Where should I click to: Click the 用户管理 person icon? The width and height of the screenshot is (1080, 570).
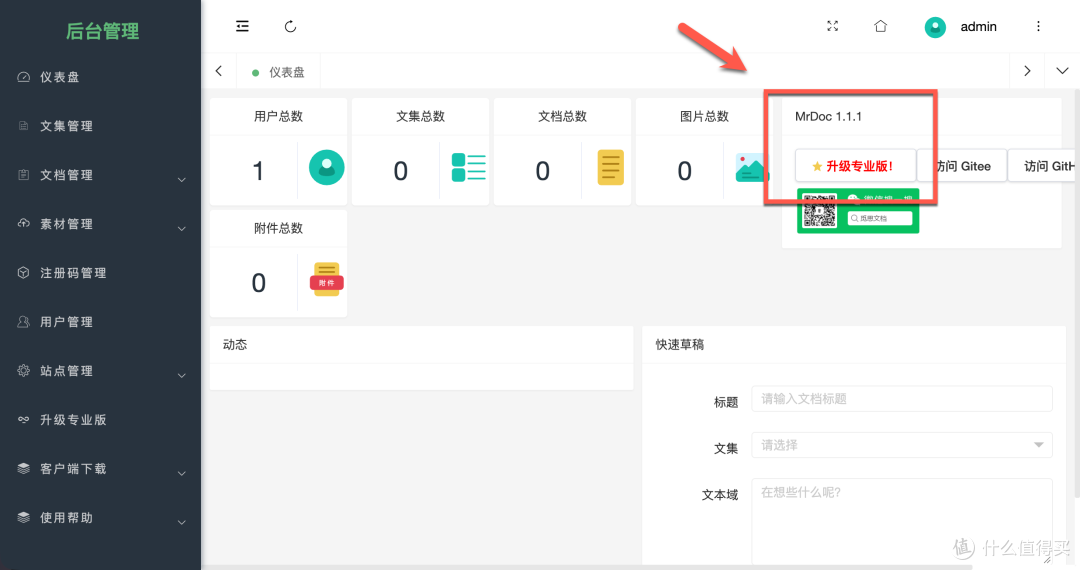click(x=23, y=321)
